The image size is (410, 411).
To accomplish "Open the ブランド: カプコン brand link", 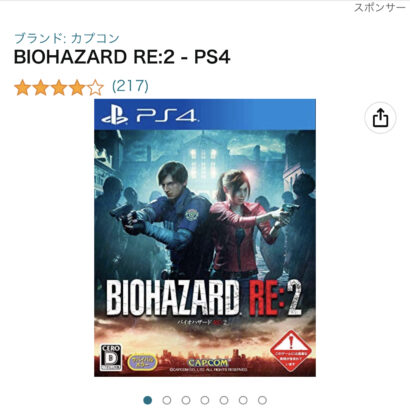I will [x=67, y=38].
